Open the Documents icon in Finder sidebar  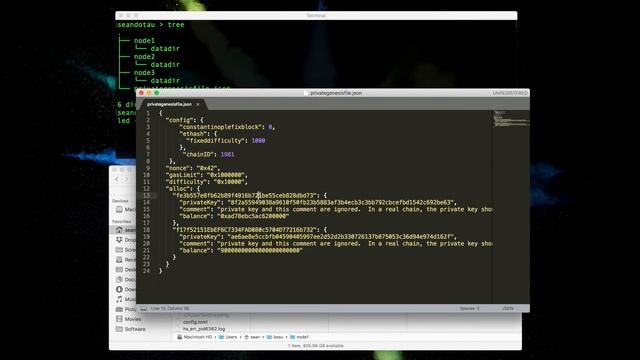pos(119,280)
